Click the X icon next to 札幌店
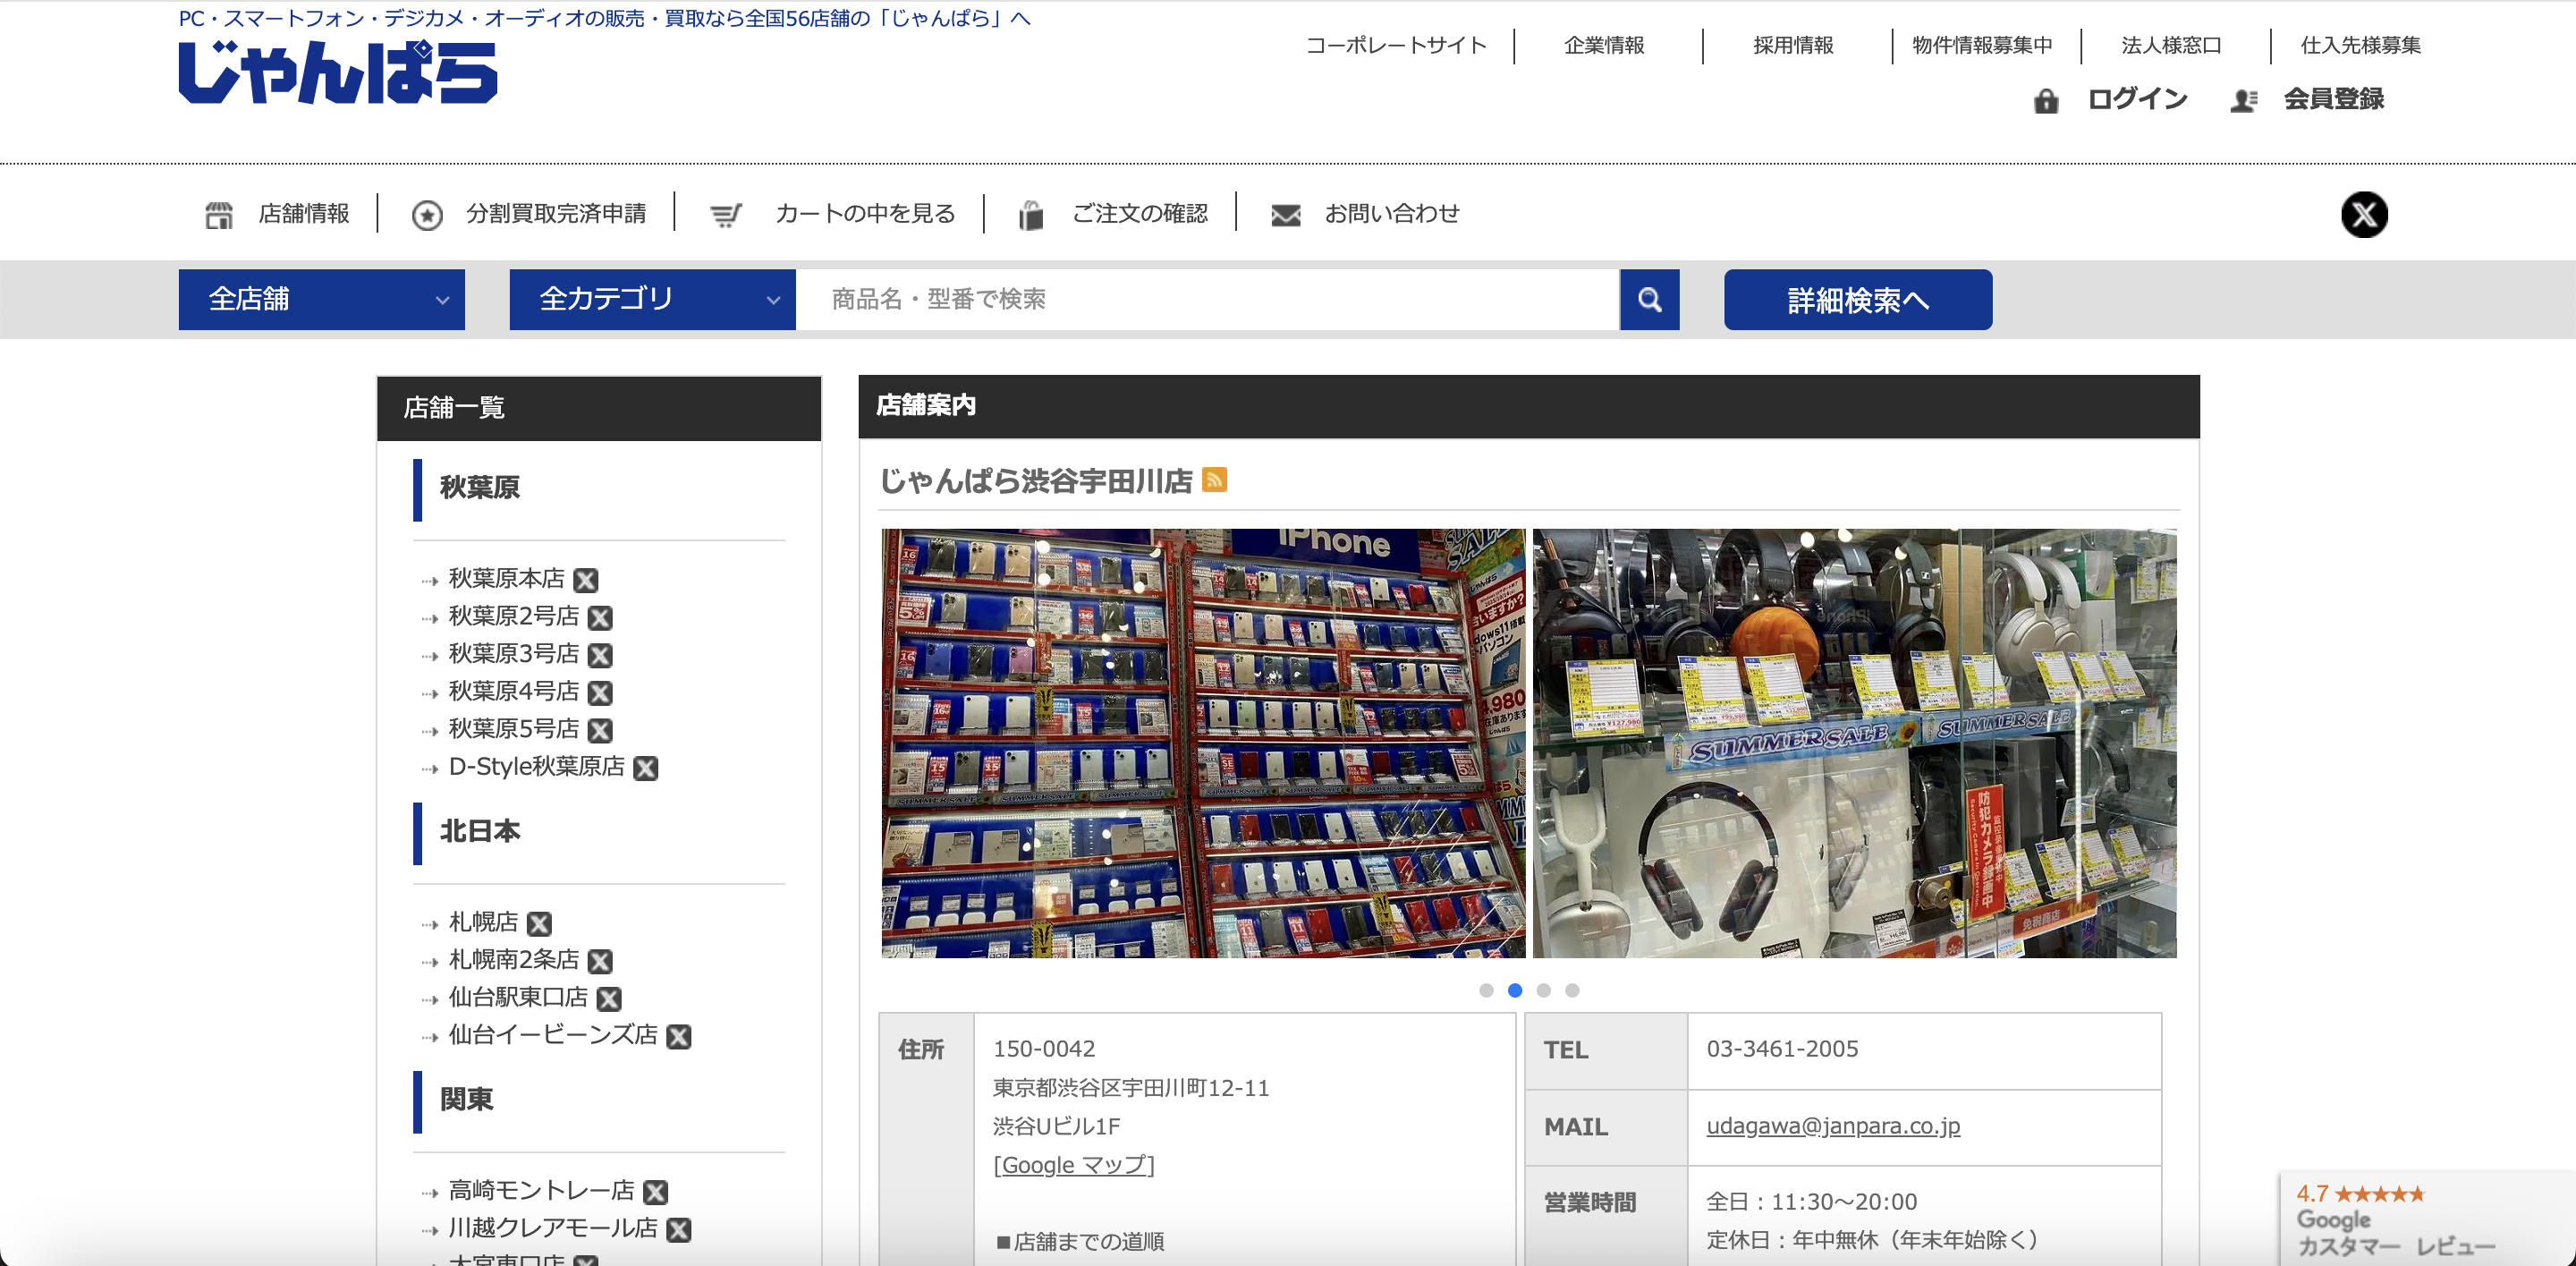Screen dimensions: 2576x1266 pos(539,924)
